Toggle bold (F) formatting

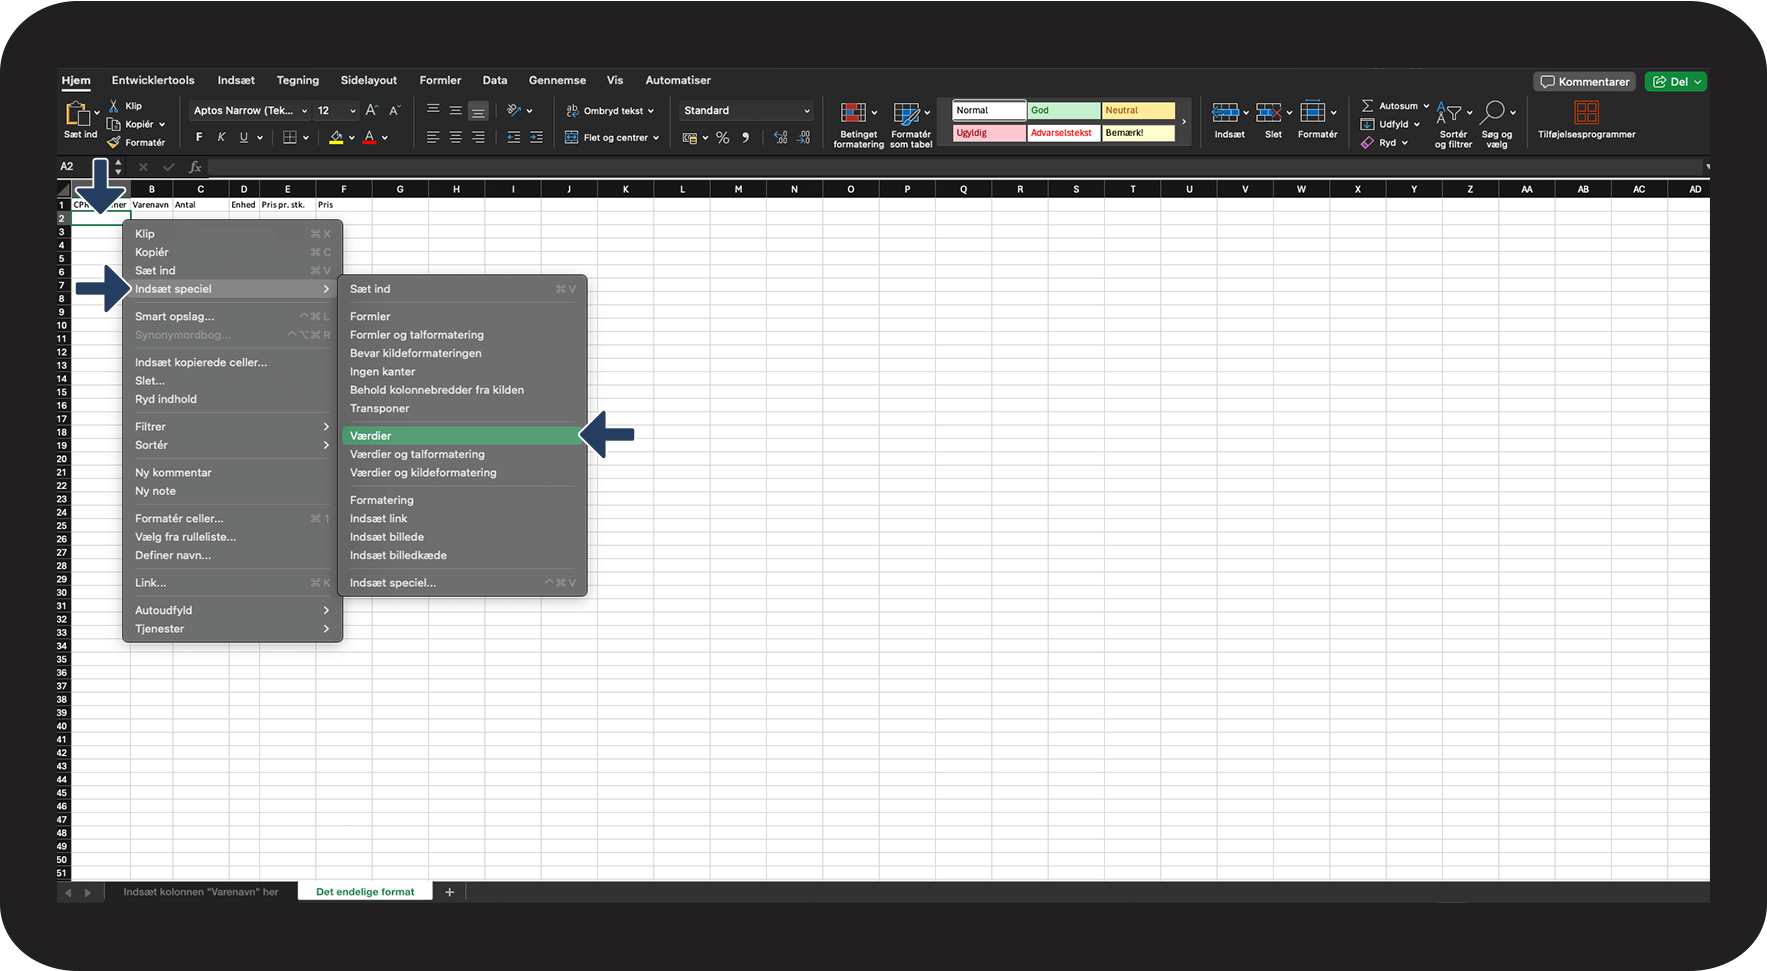point(199,138)
